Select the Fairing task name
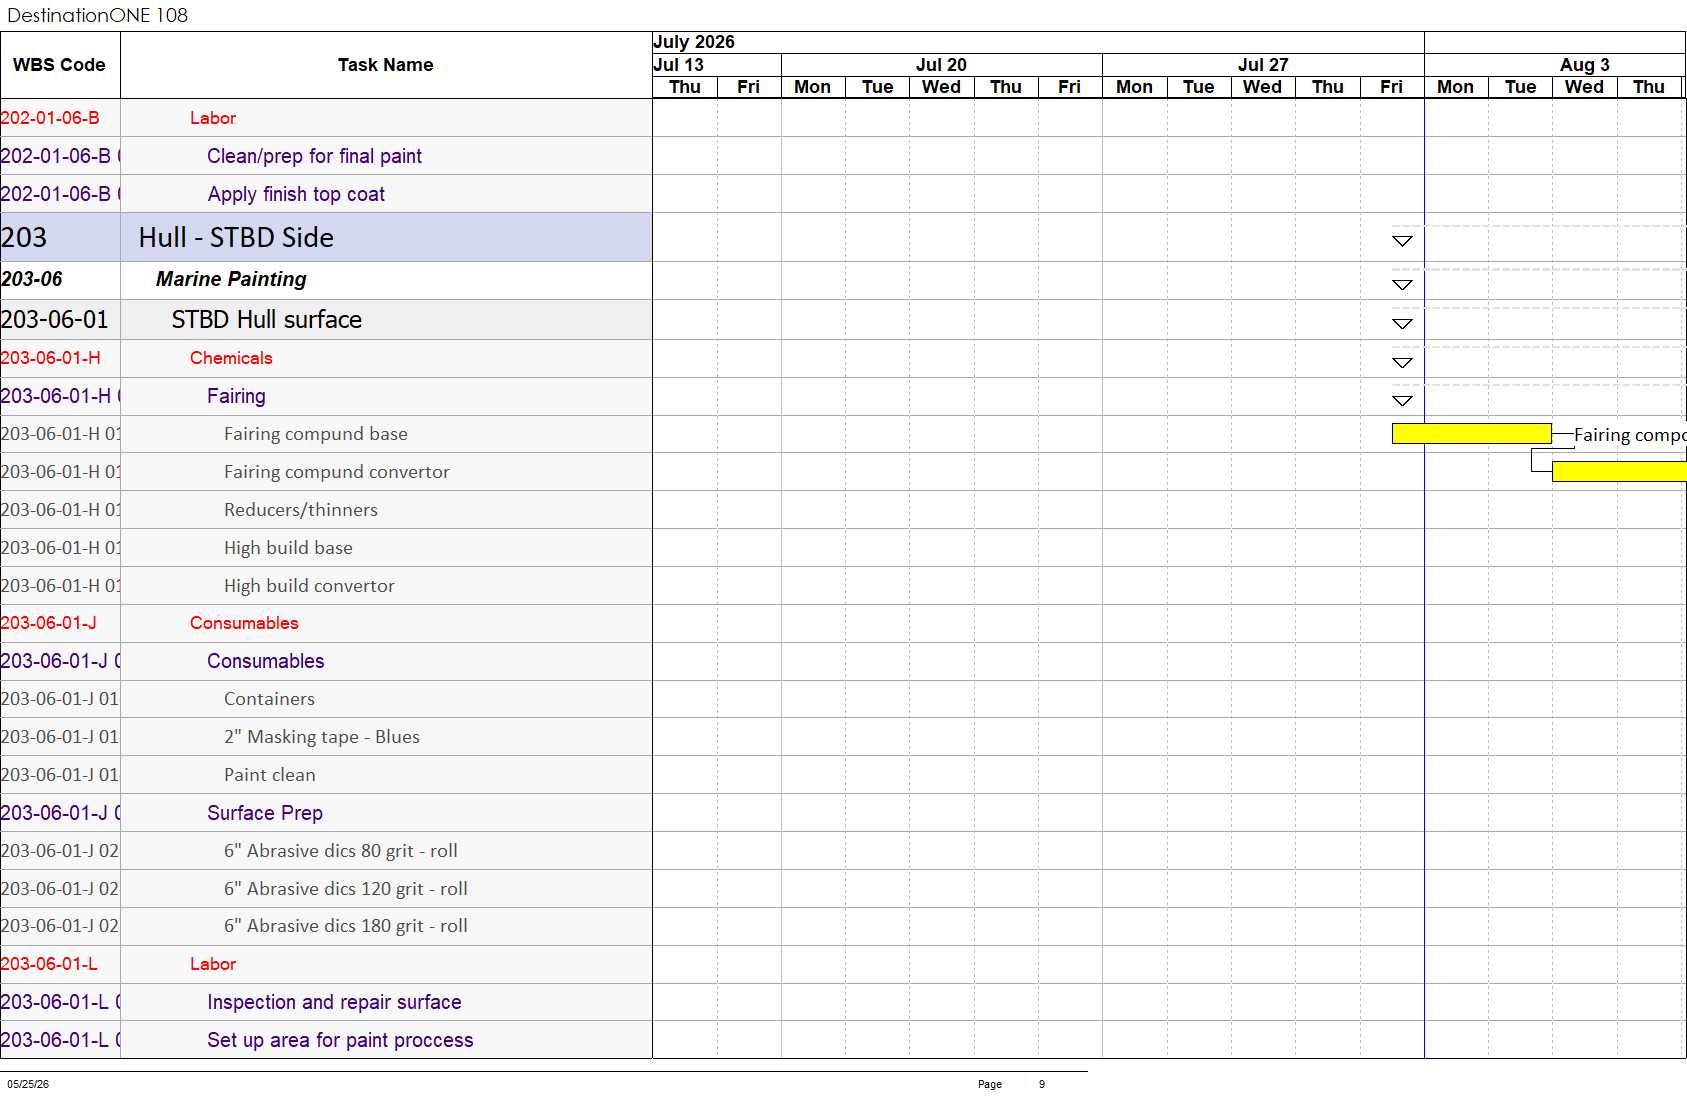 [x=236, y=396]
